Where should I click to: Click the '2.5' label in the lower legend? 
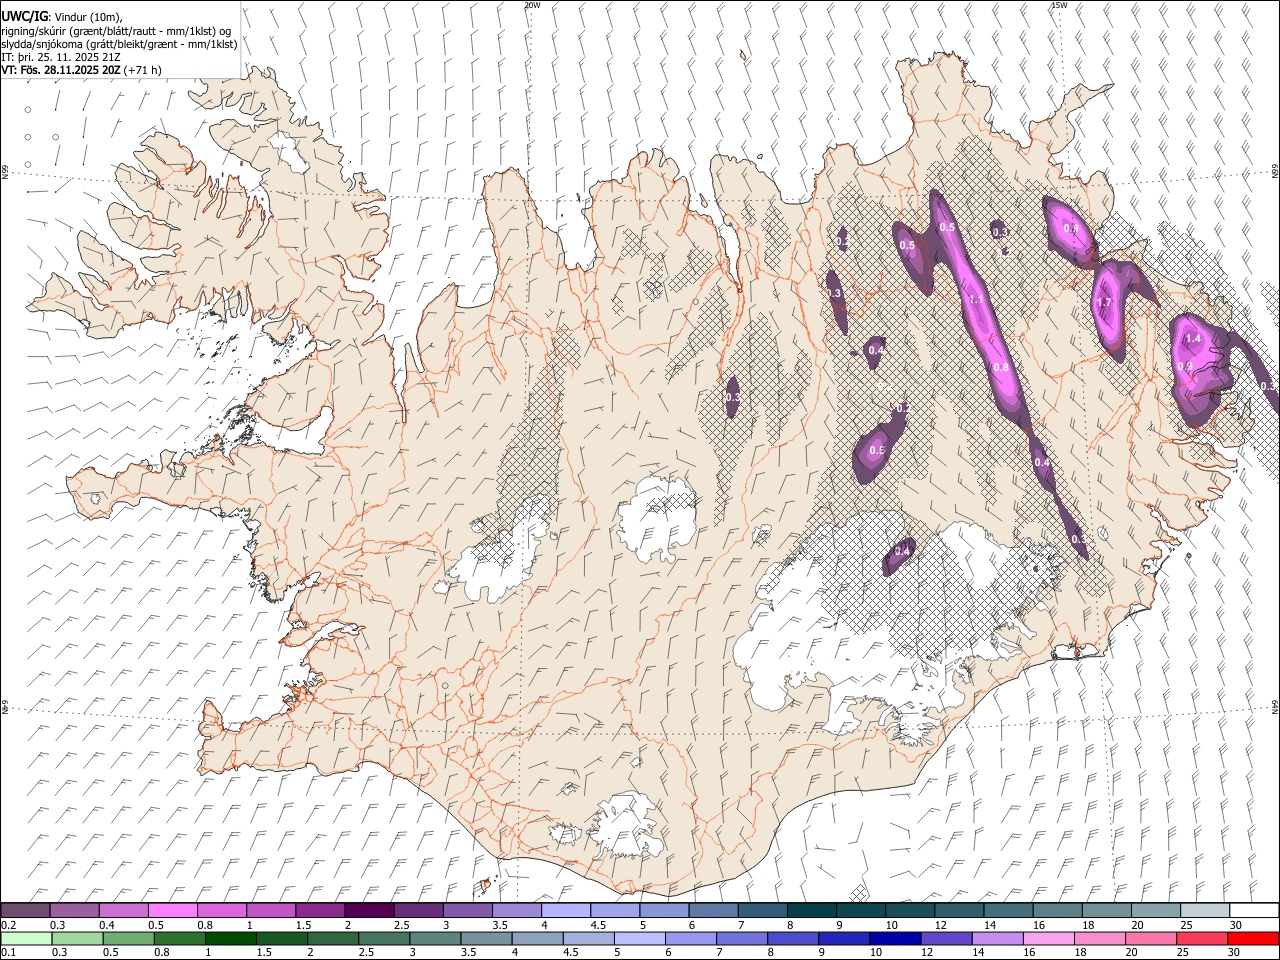[364, 952]
